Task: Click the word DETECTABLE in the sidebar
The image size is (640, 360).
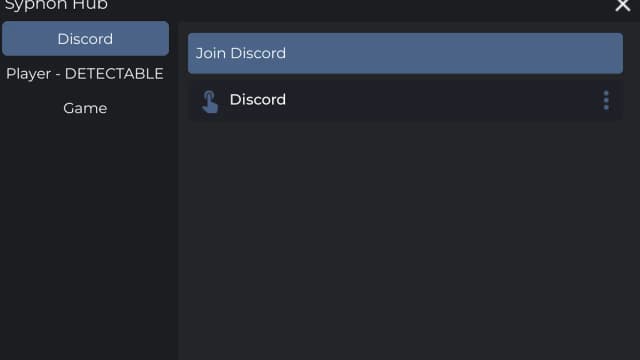Action: pos(114,74)
